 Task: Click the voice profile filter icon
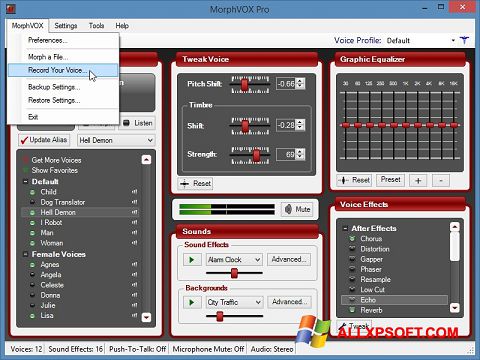click(464, 40)
